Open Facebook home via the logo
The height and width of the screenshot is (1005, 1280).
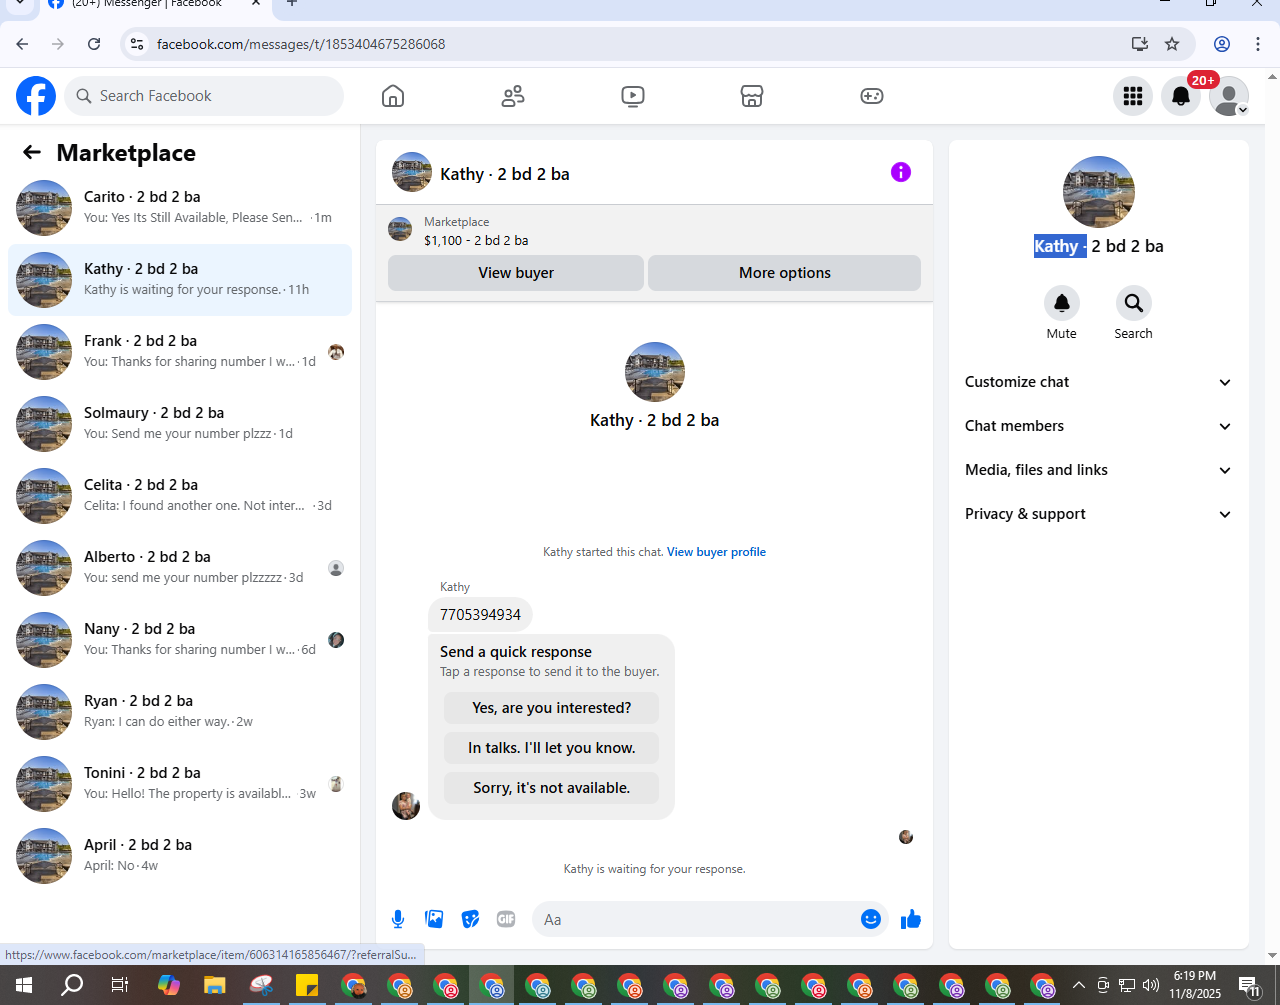36,96
